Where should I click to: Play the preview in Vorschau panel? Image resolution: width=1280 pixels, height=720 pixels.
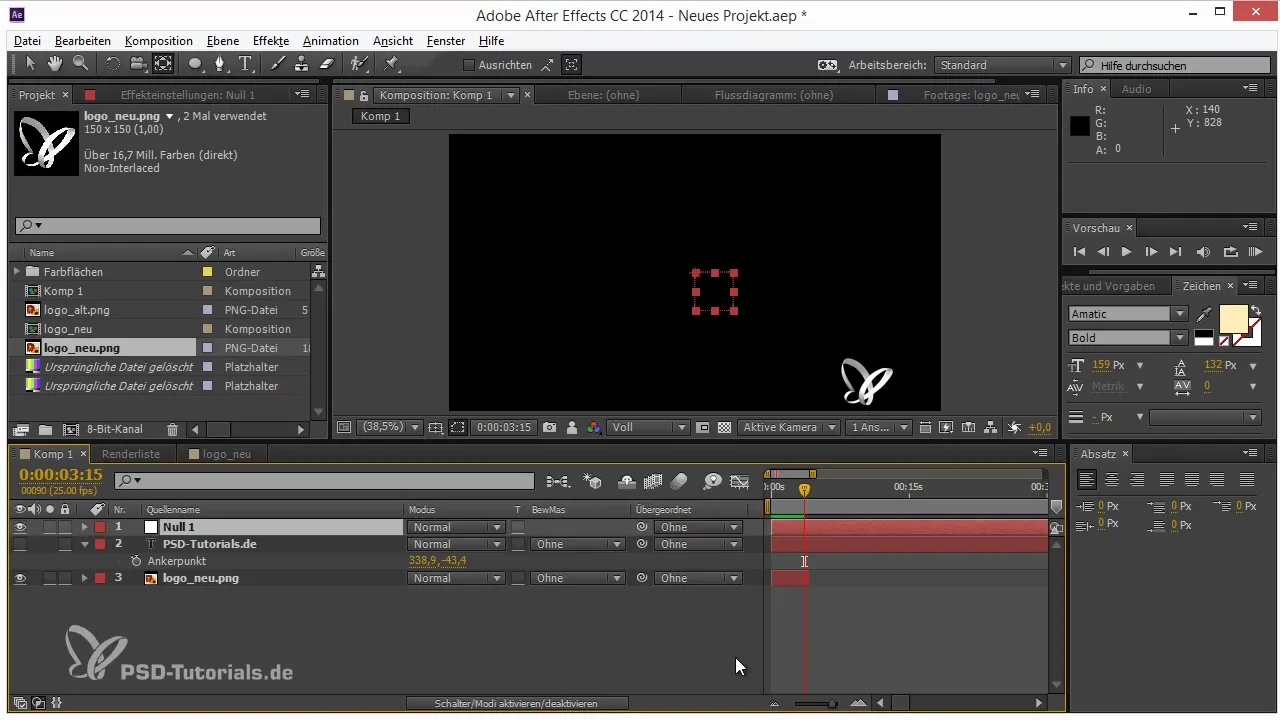pyautogui.click(x=1127, y=252)
